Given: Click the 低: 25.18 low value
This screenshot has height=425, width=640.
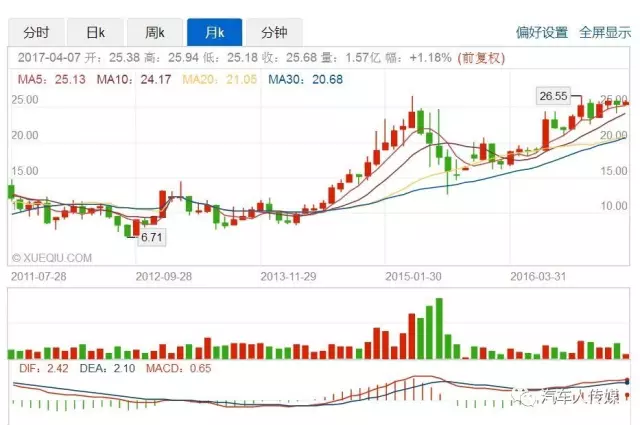Looking at the screenshot, I should [x=231, y=58].
